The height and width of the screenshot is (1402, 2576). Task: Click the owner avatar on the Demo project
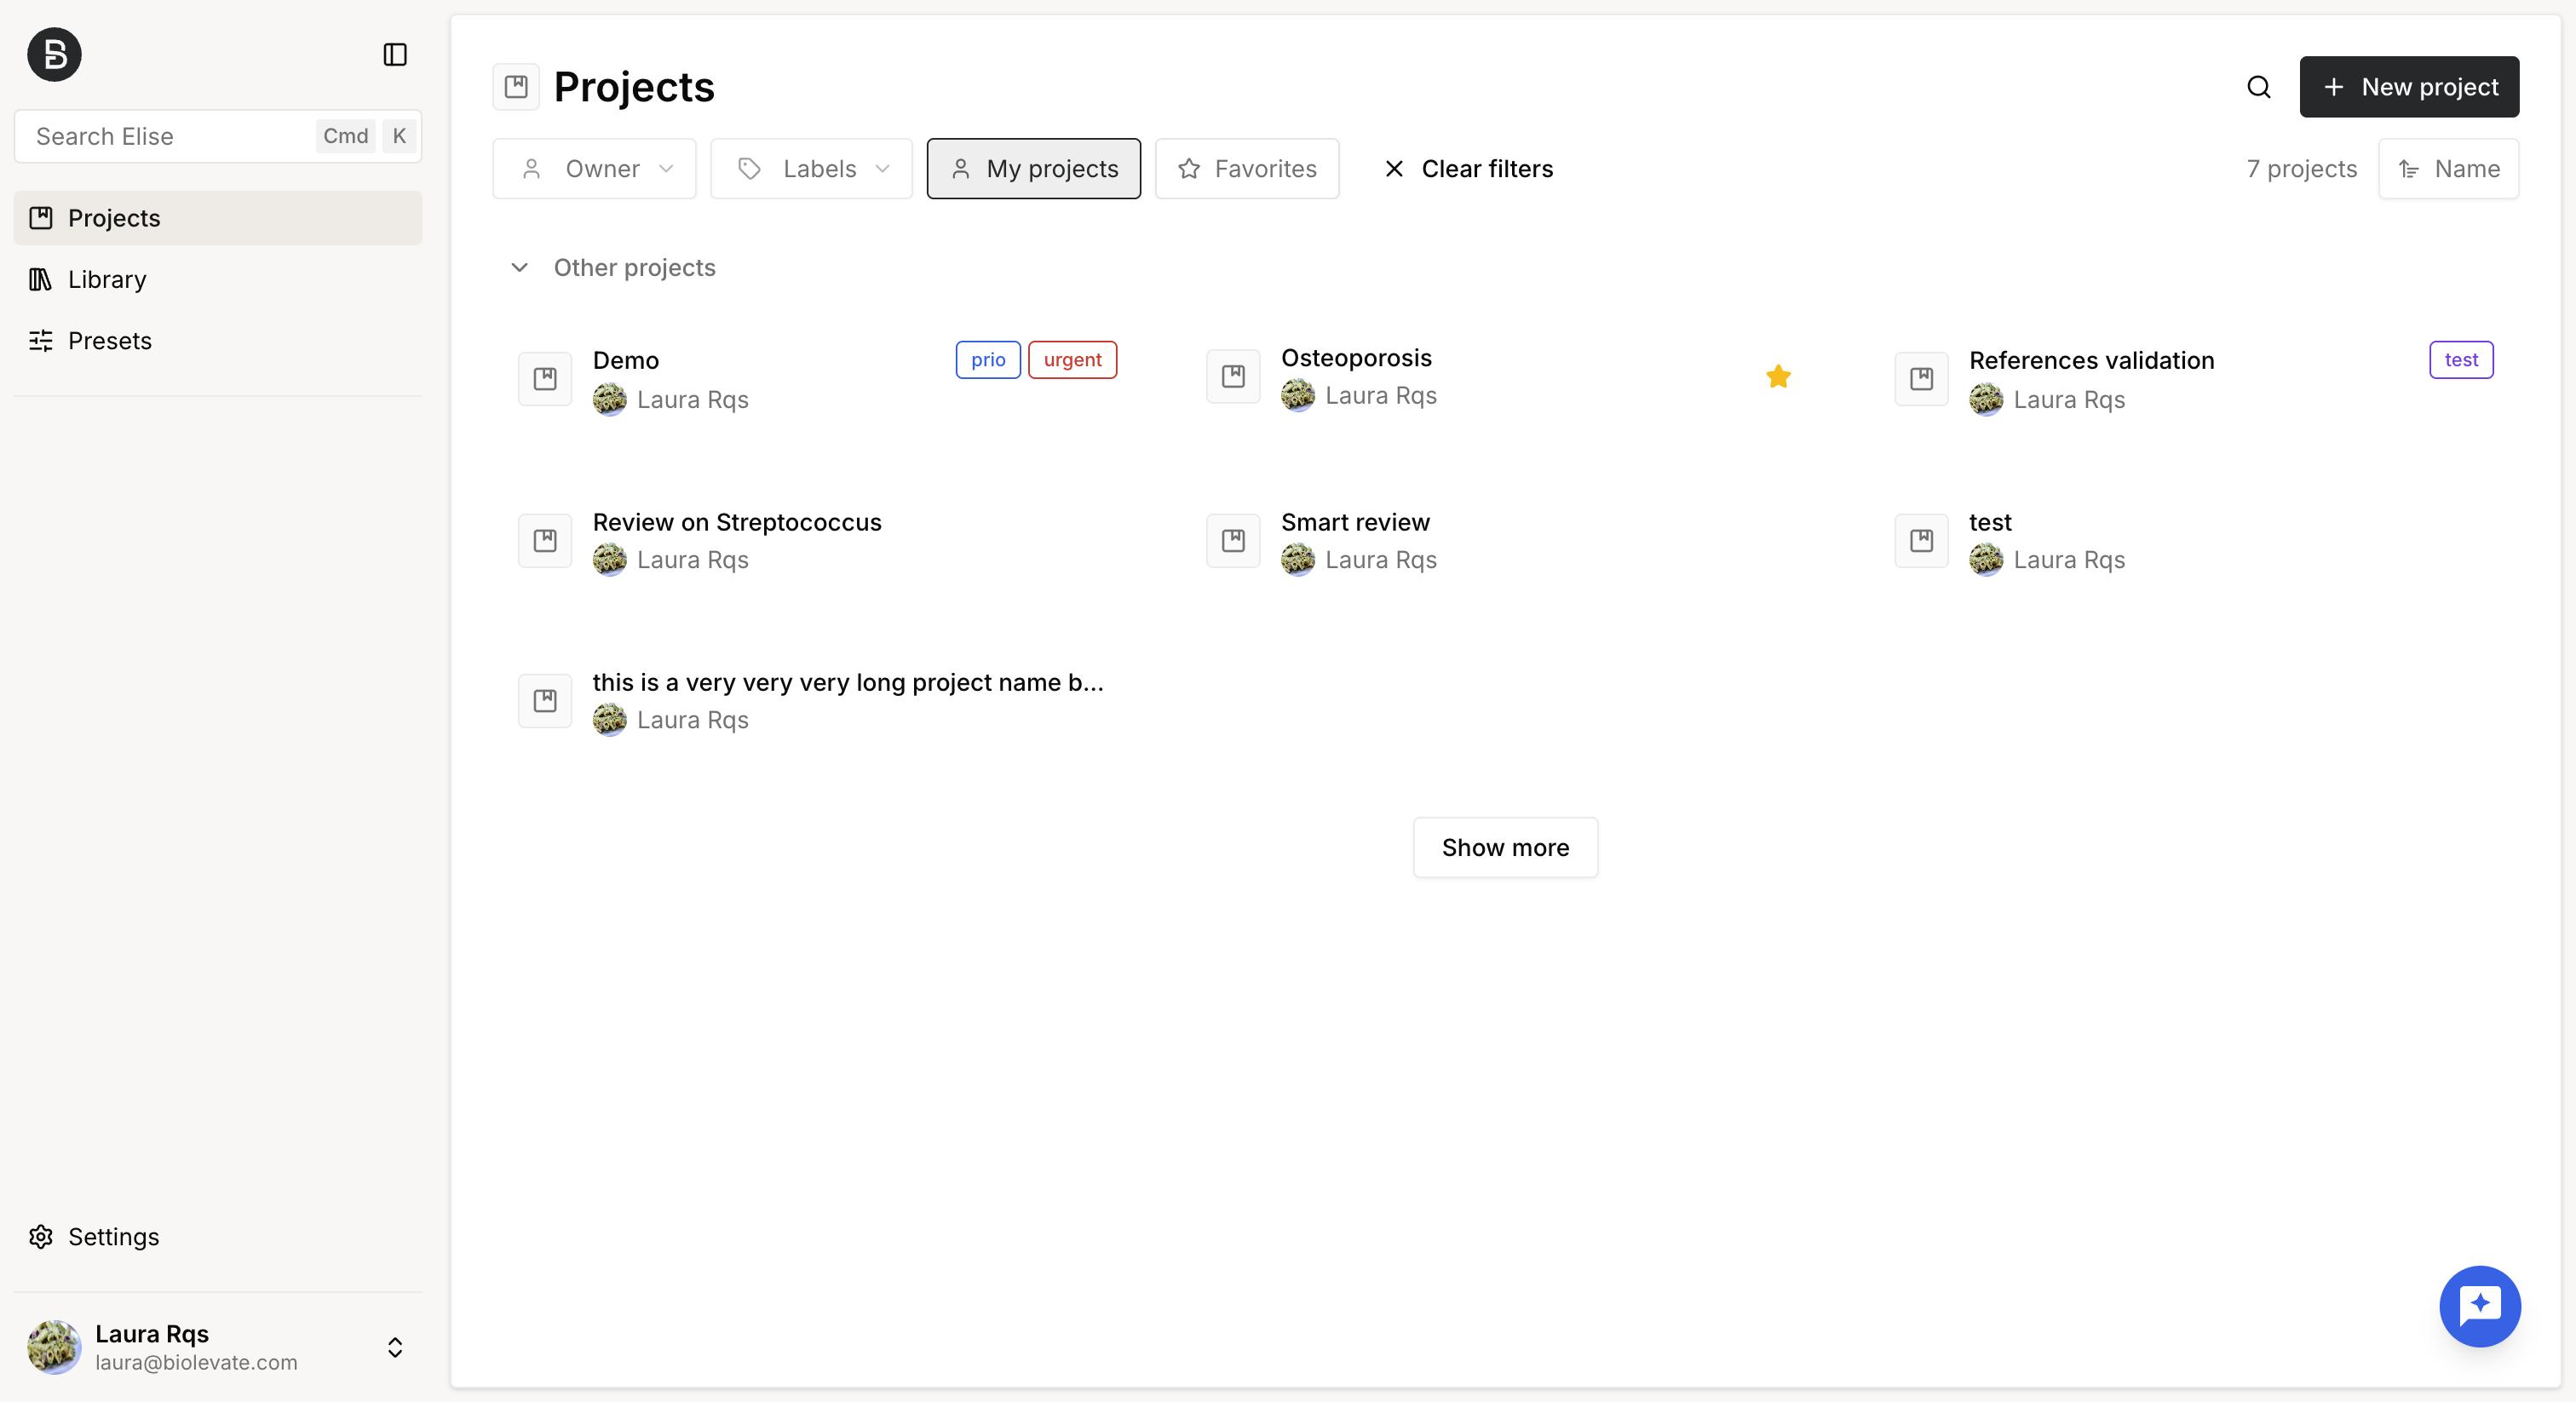point(609,400)
